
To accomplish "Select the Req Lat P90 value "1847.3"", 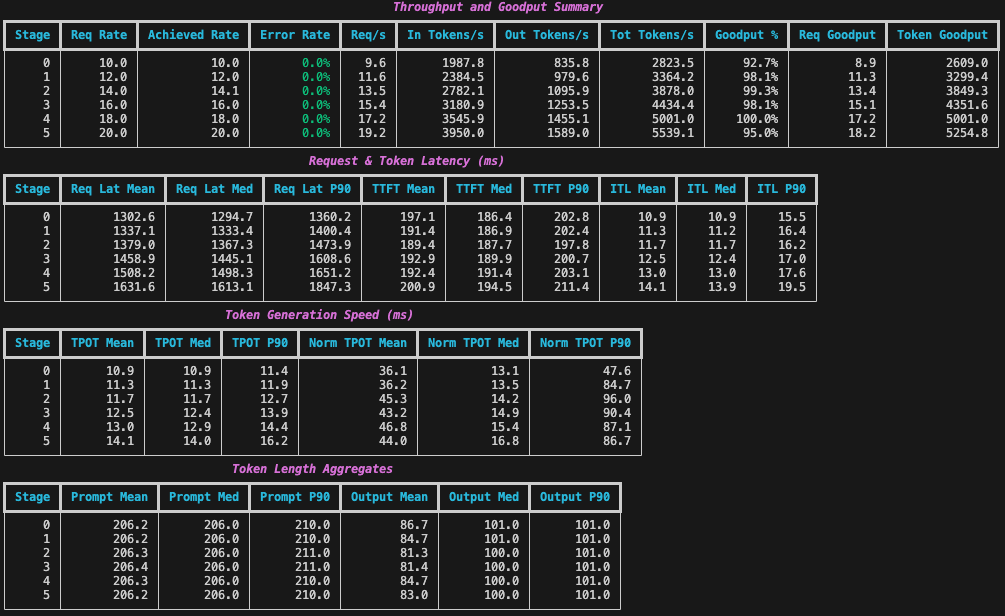I will click(x=330, y=287).
